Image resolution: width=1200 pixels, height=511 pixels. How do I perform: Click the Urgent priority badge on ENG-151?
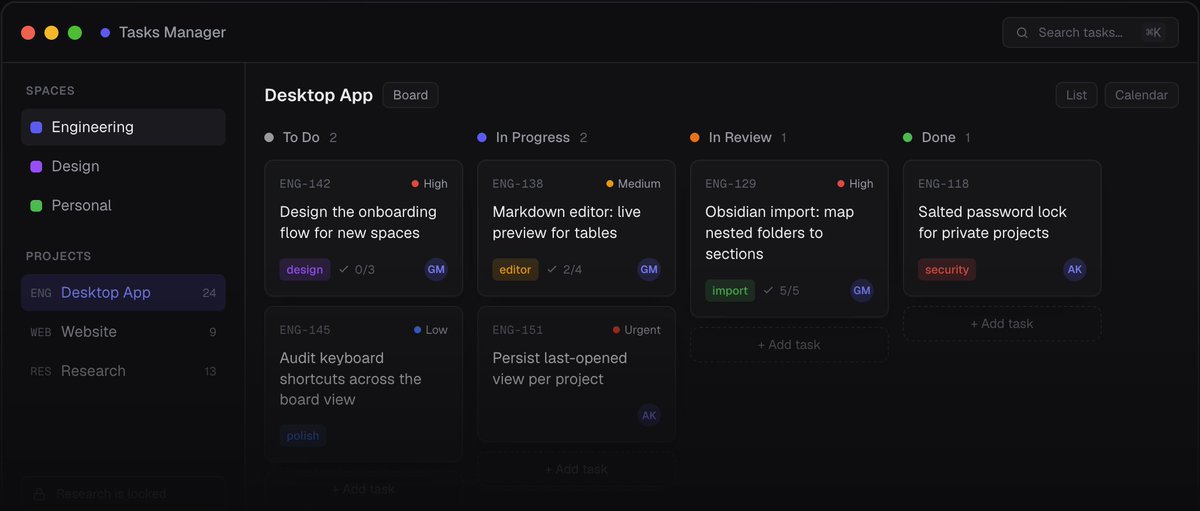pos(637,330)
